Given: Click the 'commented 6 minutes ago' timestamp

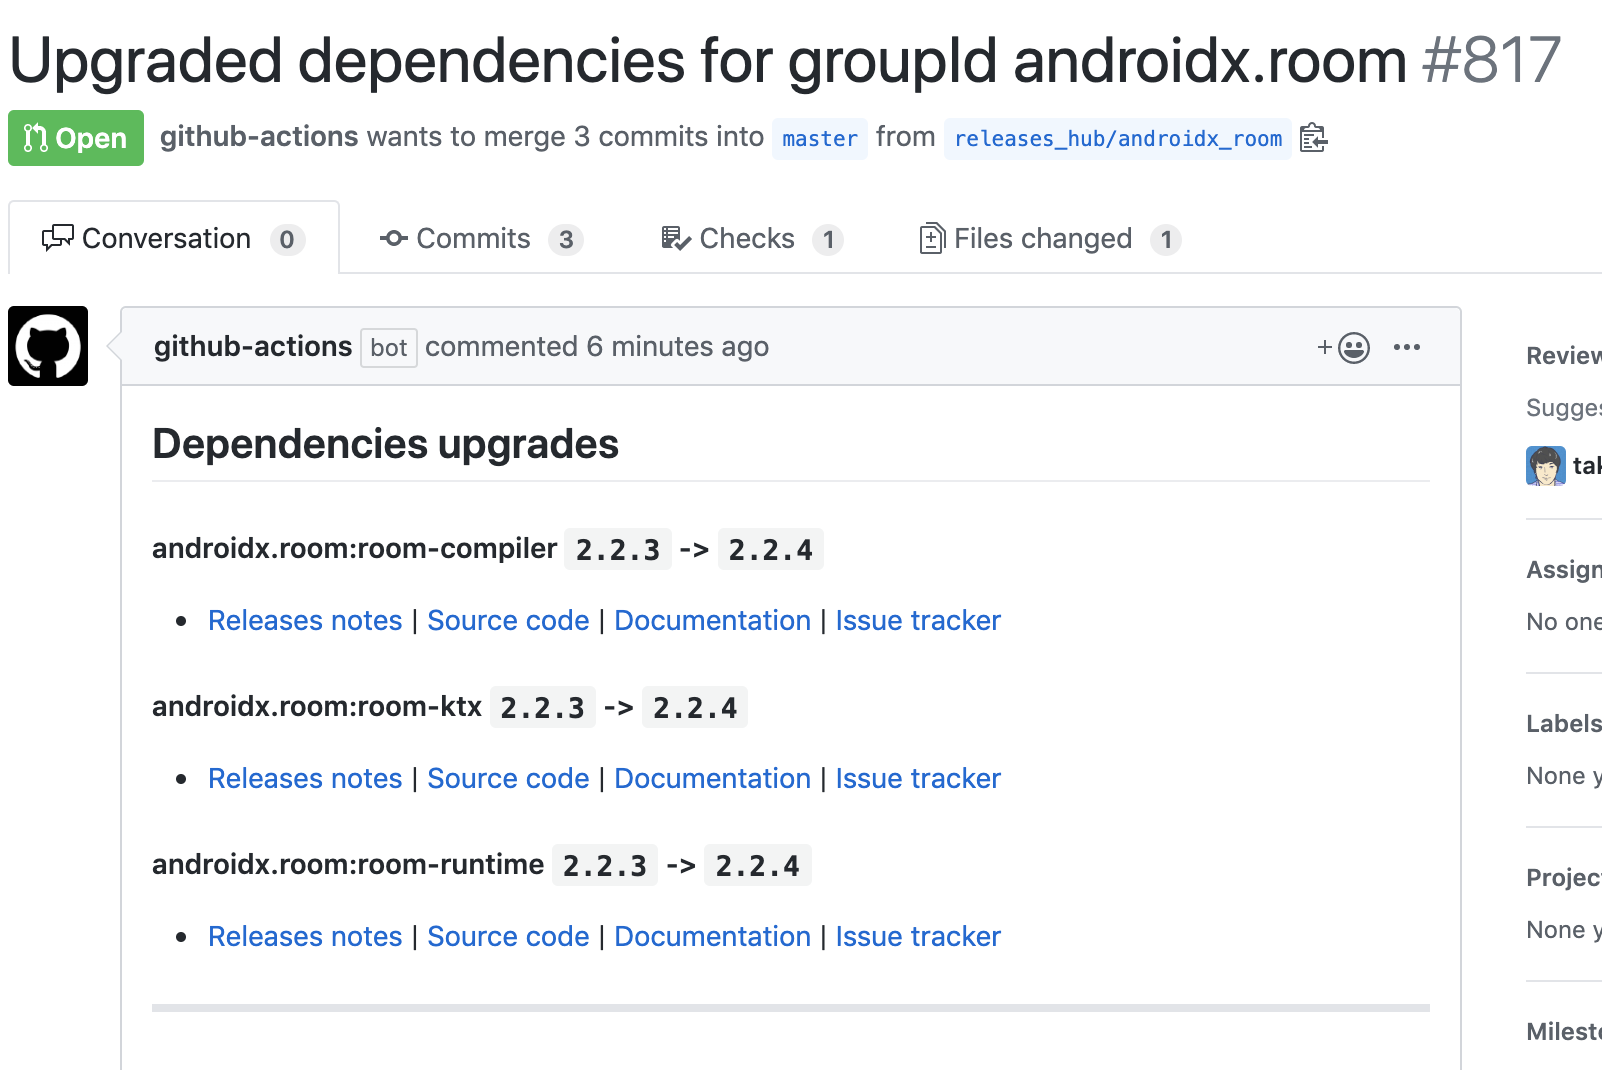Looking at the screenshot, I should (x=597, y=346).
